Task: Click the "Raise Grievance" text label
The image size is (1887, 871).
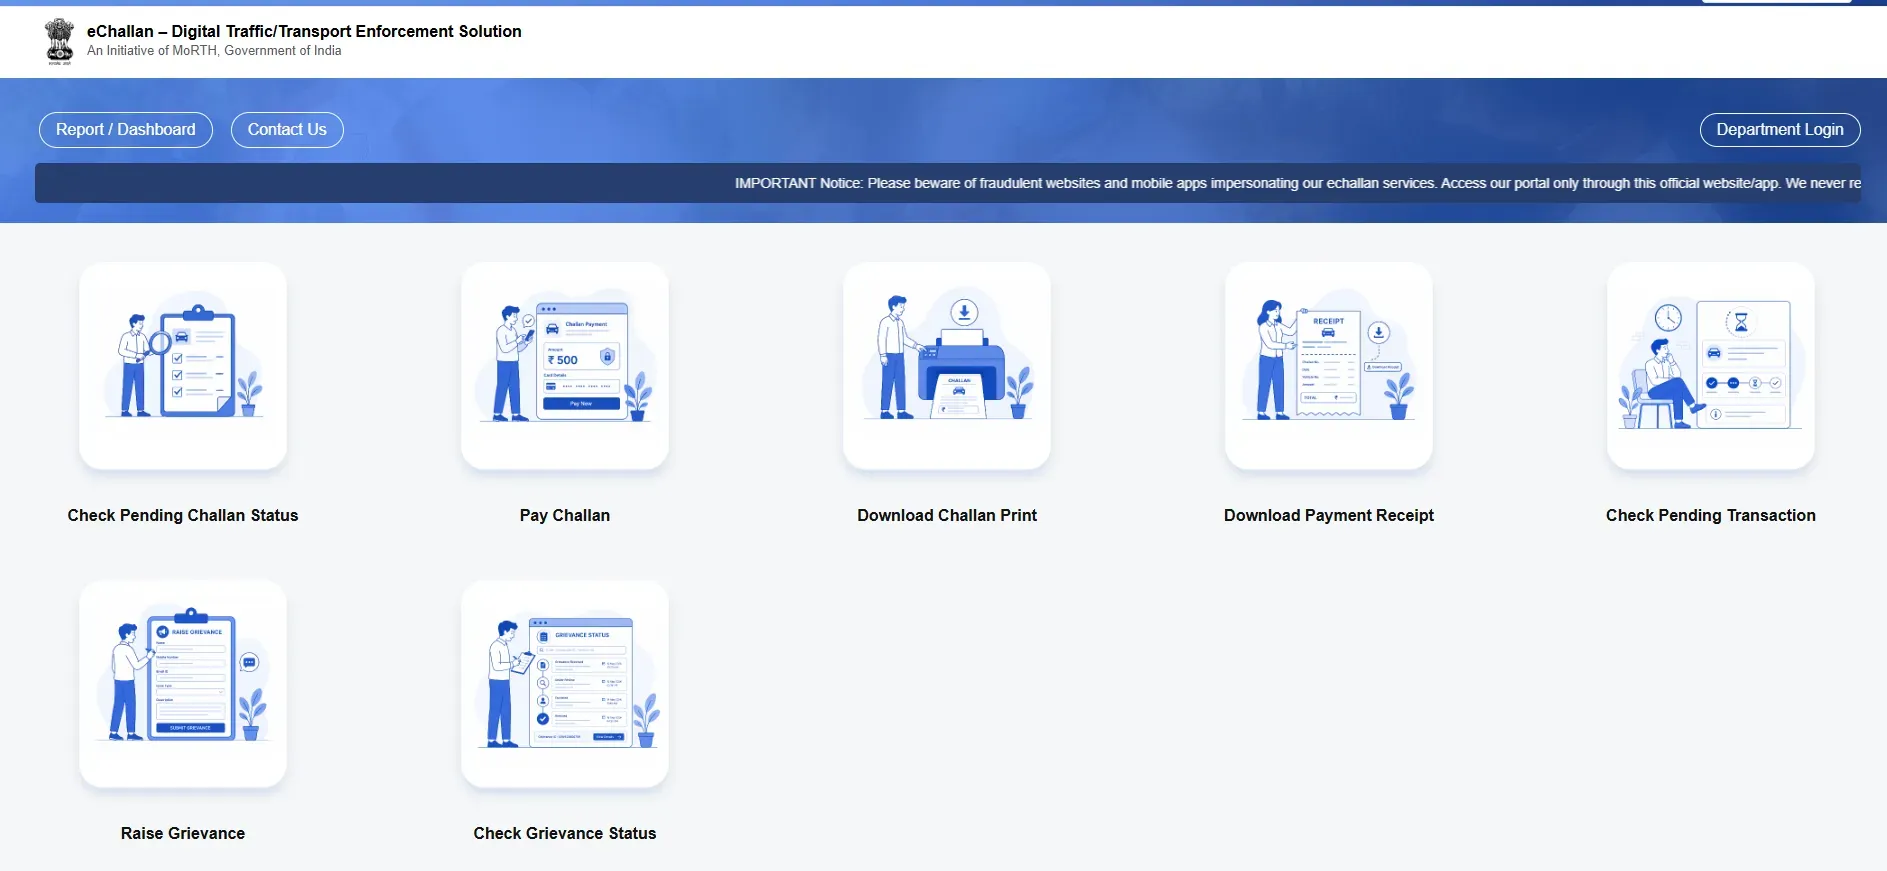Action: (183, 833)
